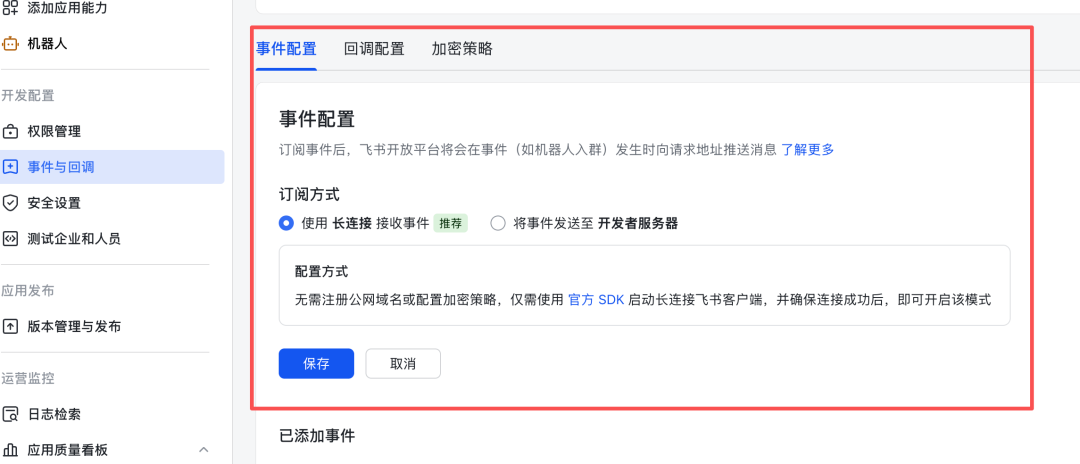Collapse the 应用质量看板 chevron arrow
Image resolution: width=1080 pixels, height=464 pixels.
point(204,450)
